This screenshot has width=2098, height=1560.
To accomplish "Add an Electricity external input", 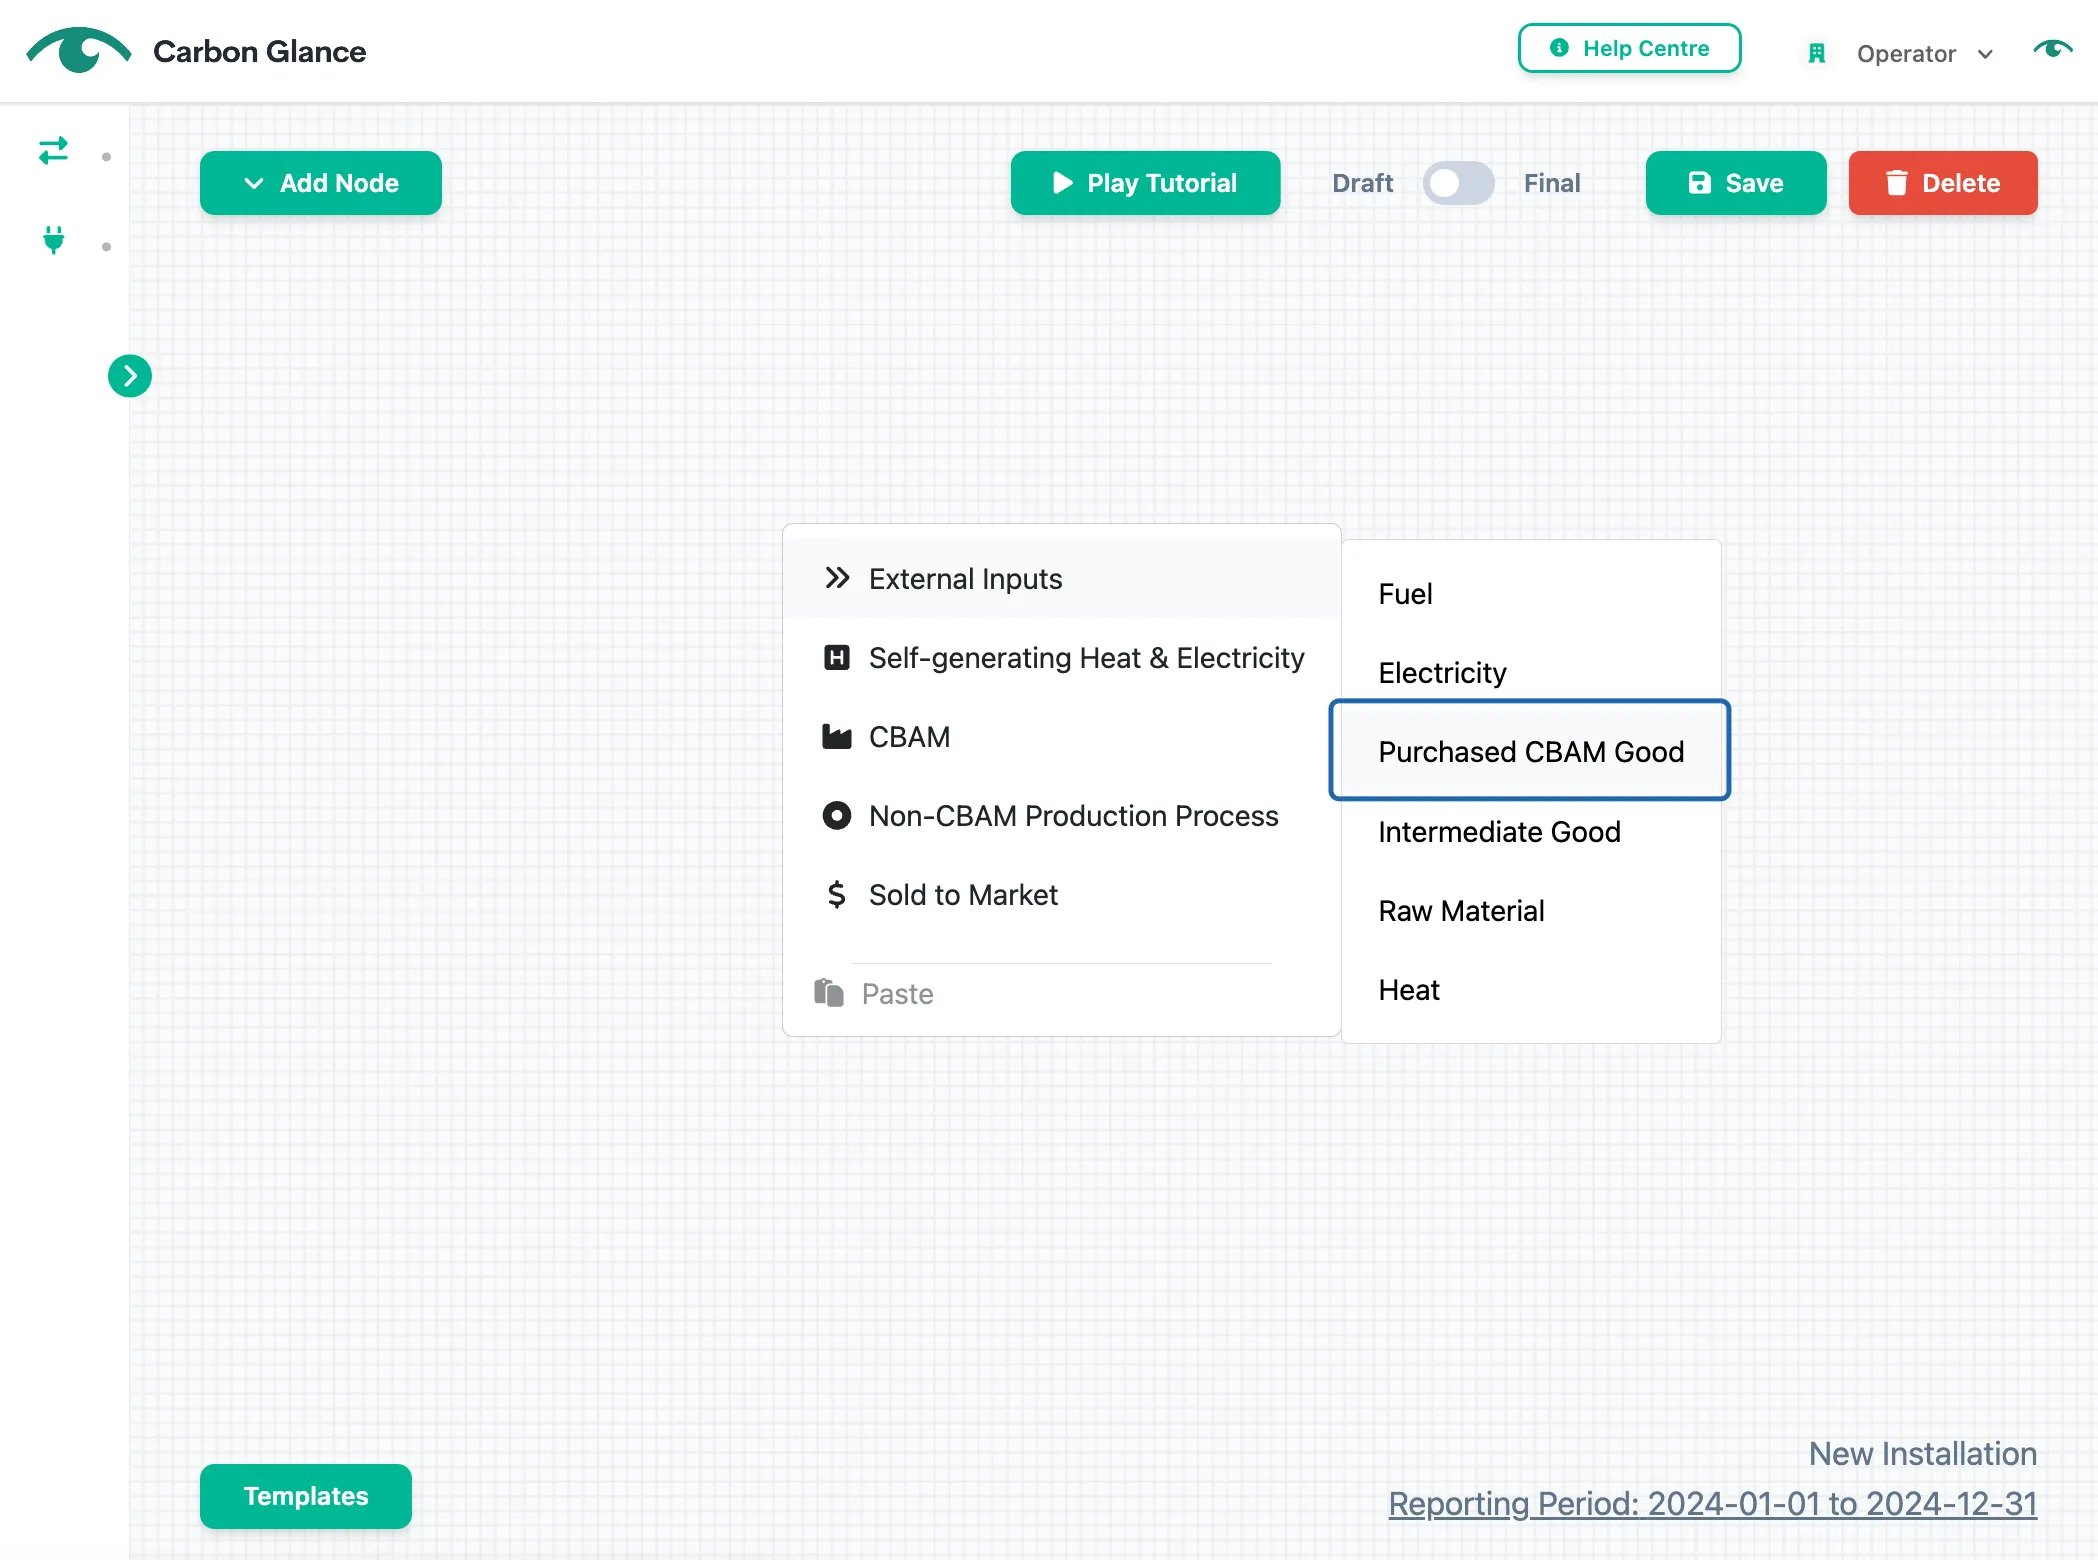I will tap(1531, 673).
